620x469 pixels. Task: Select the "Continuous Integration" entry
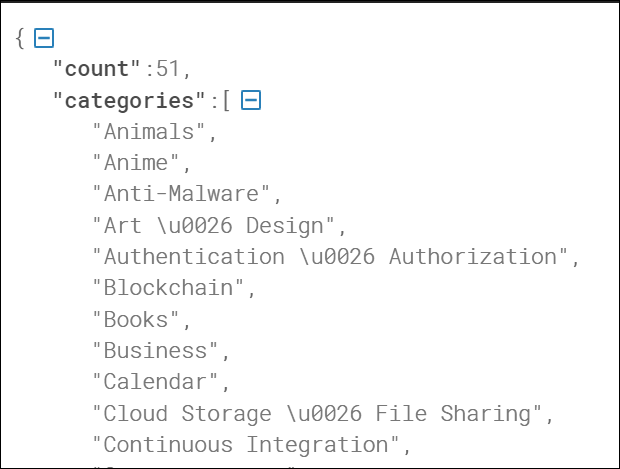[251, 444]
